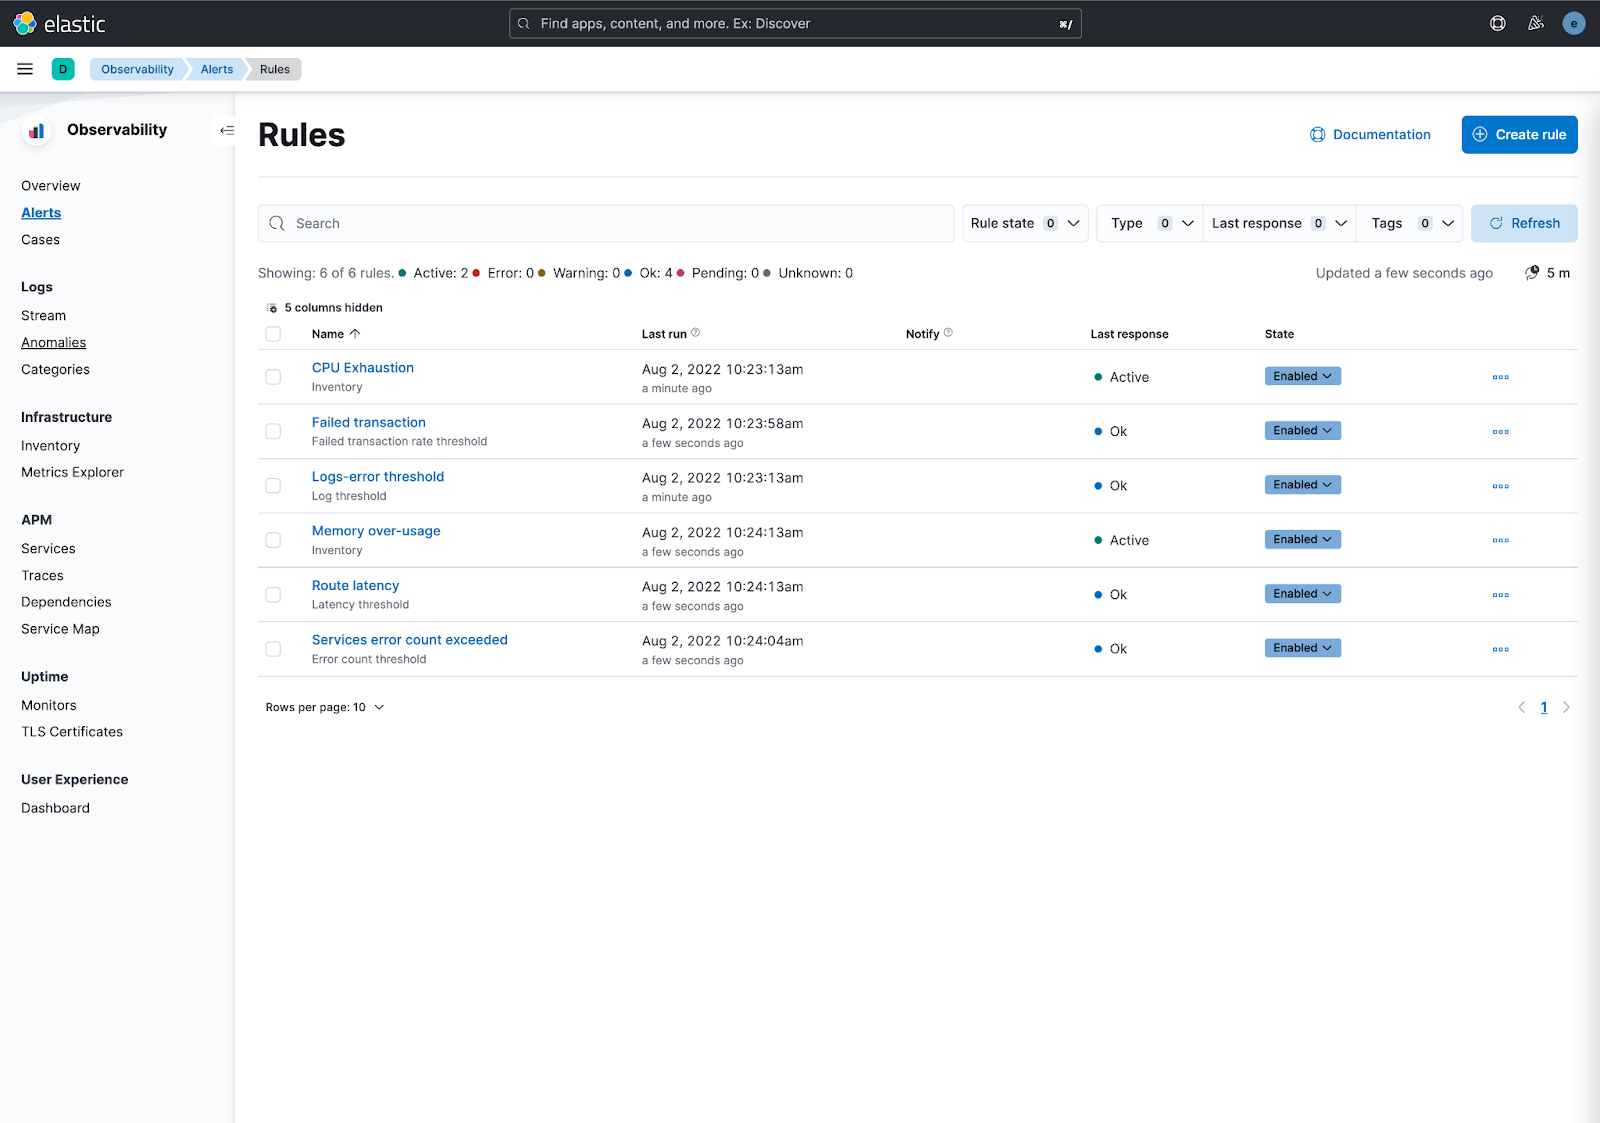Open the help icon in the top bar
This screenshot has width=1600, height=1123.
pos(1497,23)
